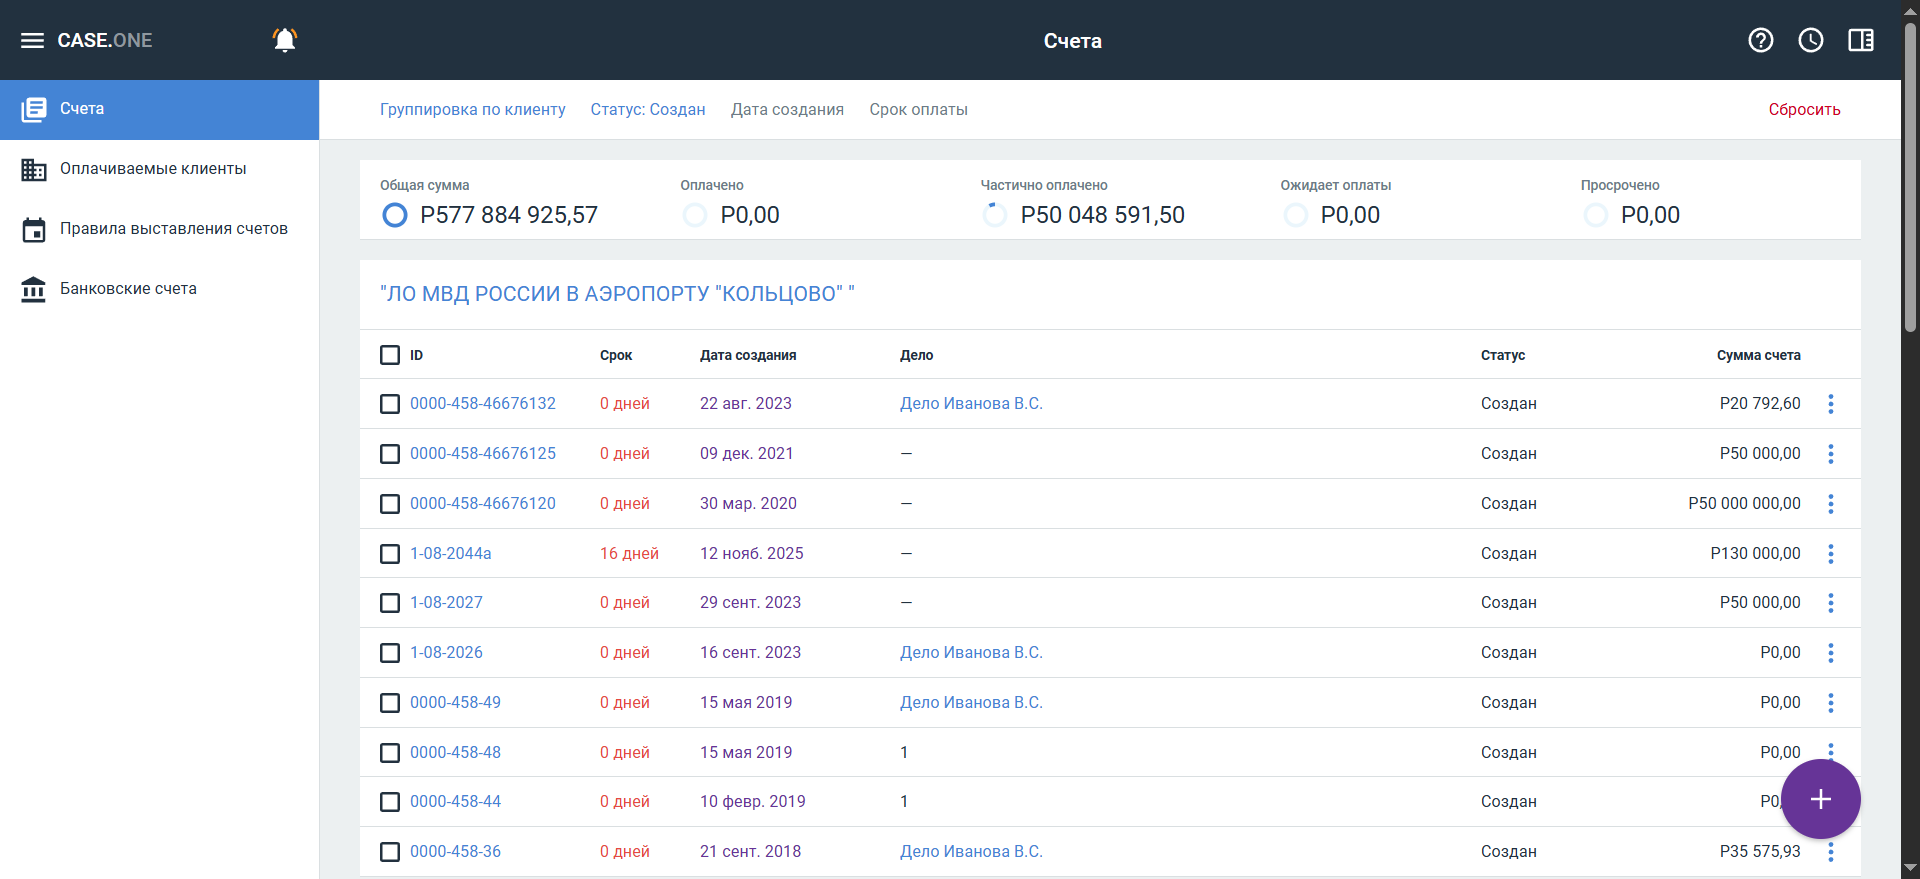The height and width of the screenshot is (879, 1920).
Task: Open Банковские счета in the sidebar
Action: 128,289
